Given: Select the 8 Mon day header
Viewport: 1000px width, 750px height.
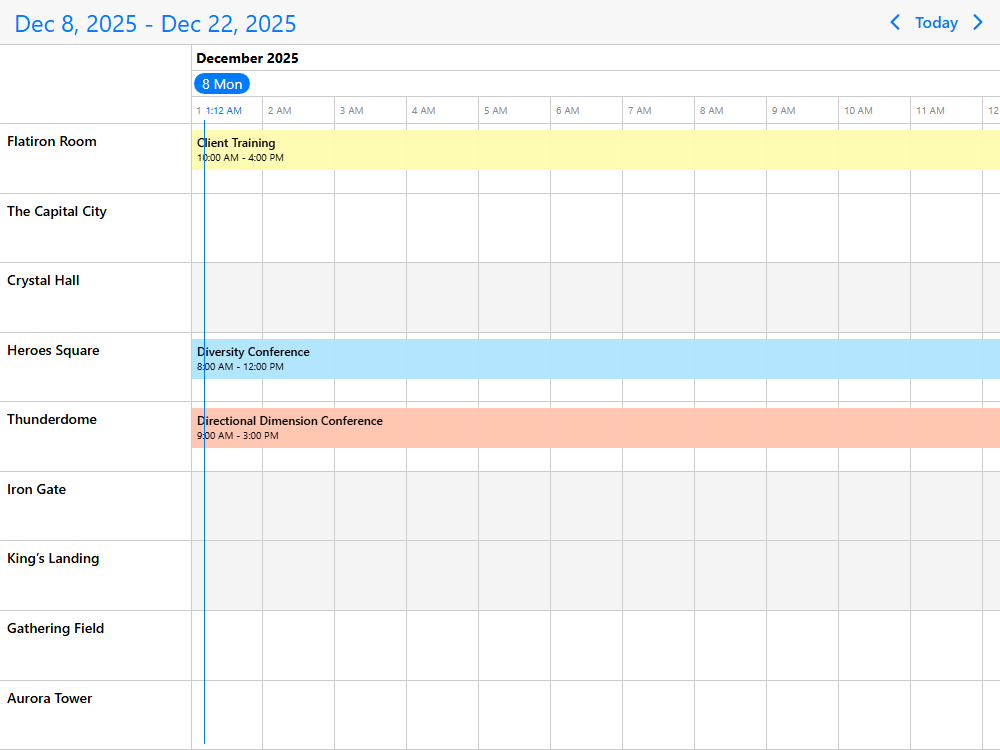Looking at the screenshot, I should [x=222, y=84].
